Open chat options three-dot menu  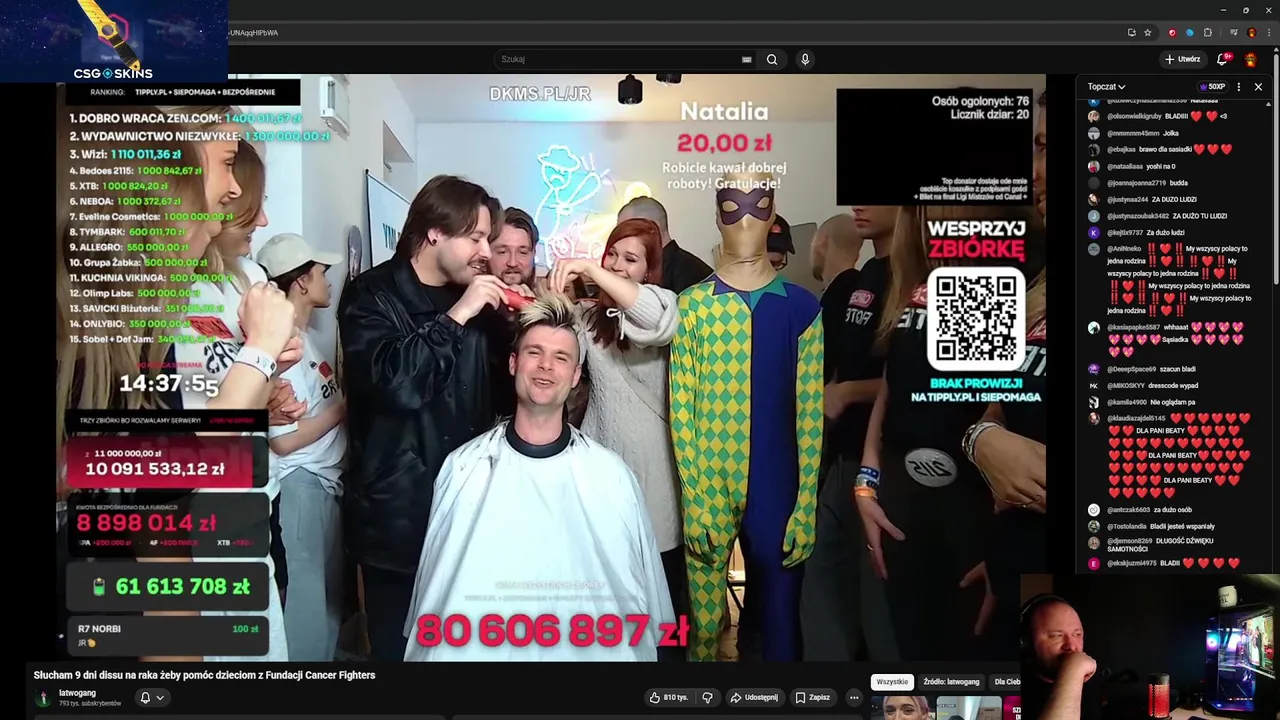(x=1239, y=87)
